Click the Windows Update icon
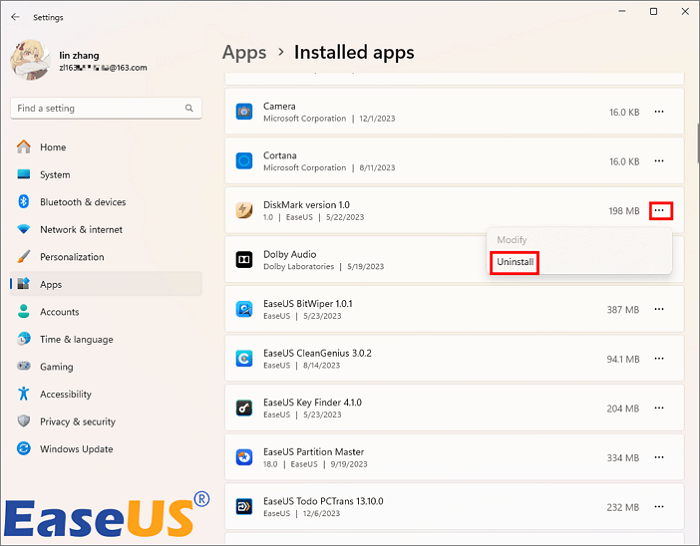 (x=24, y=449)
